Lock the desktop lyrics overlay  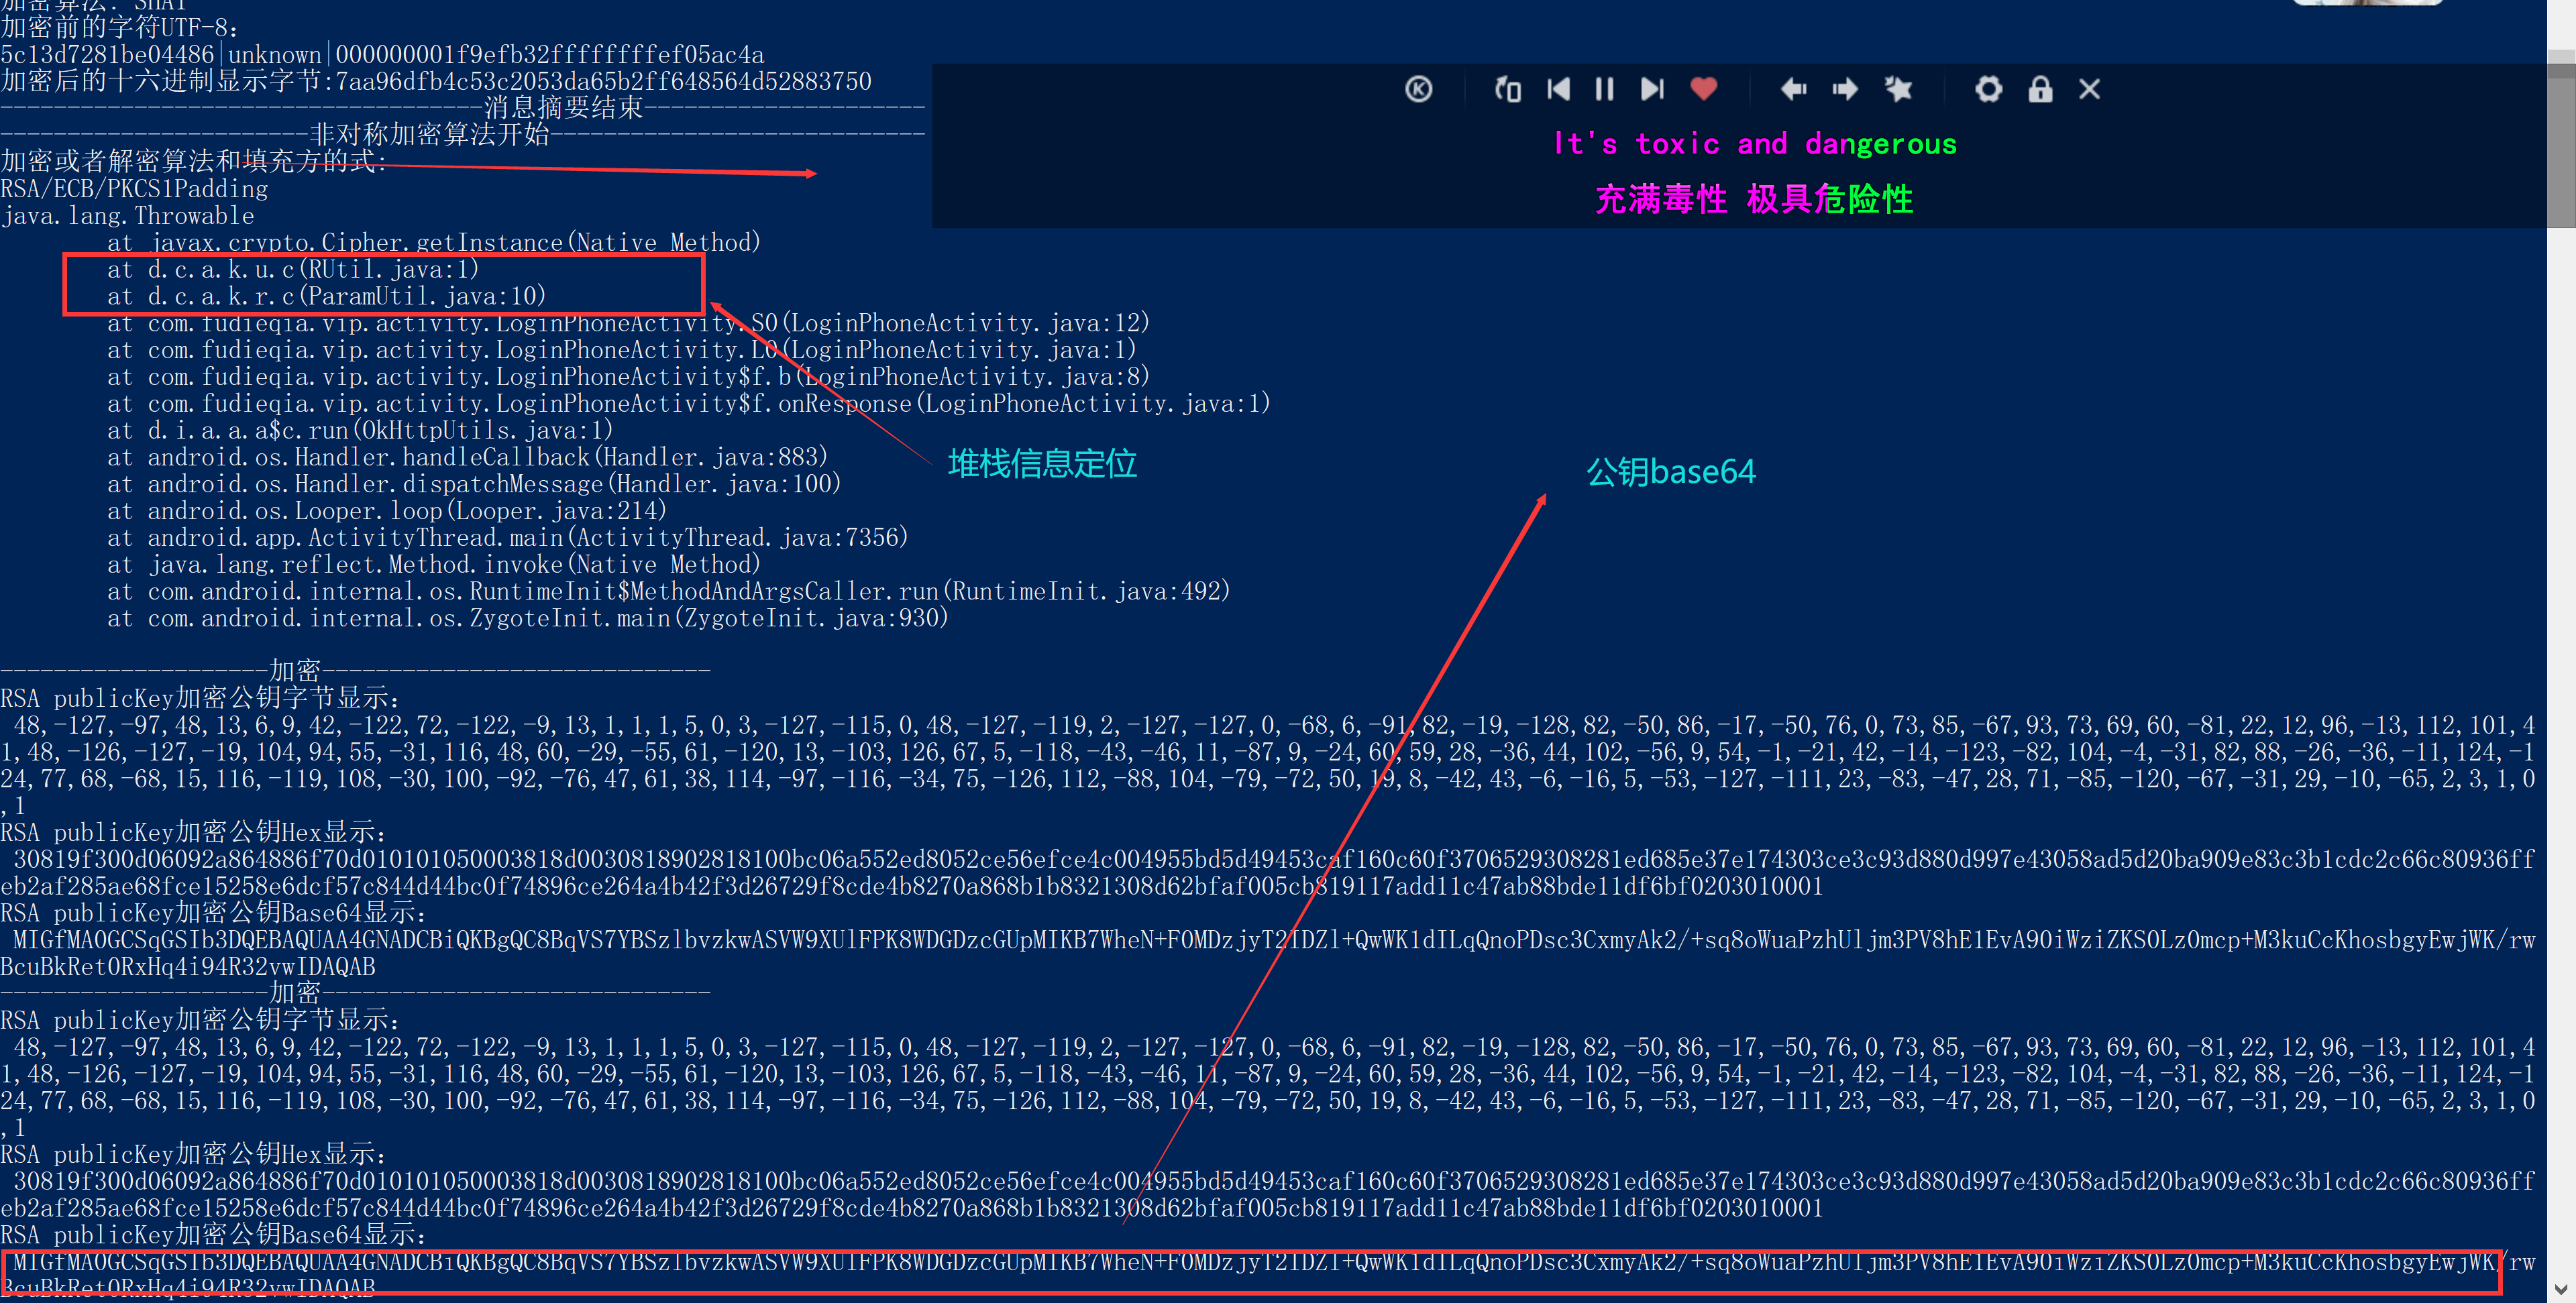[2040, 89]
